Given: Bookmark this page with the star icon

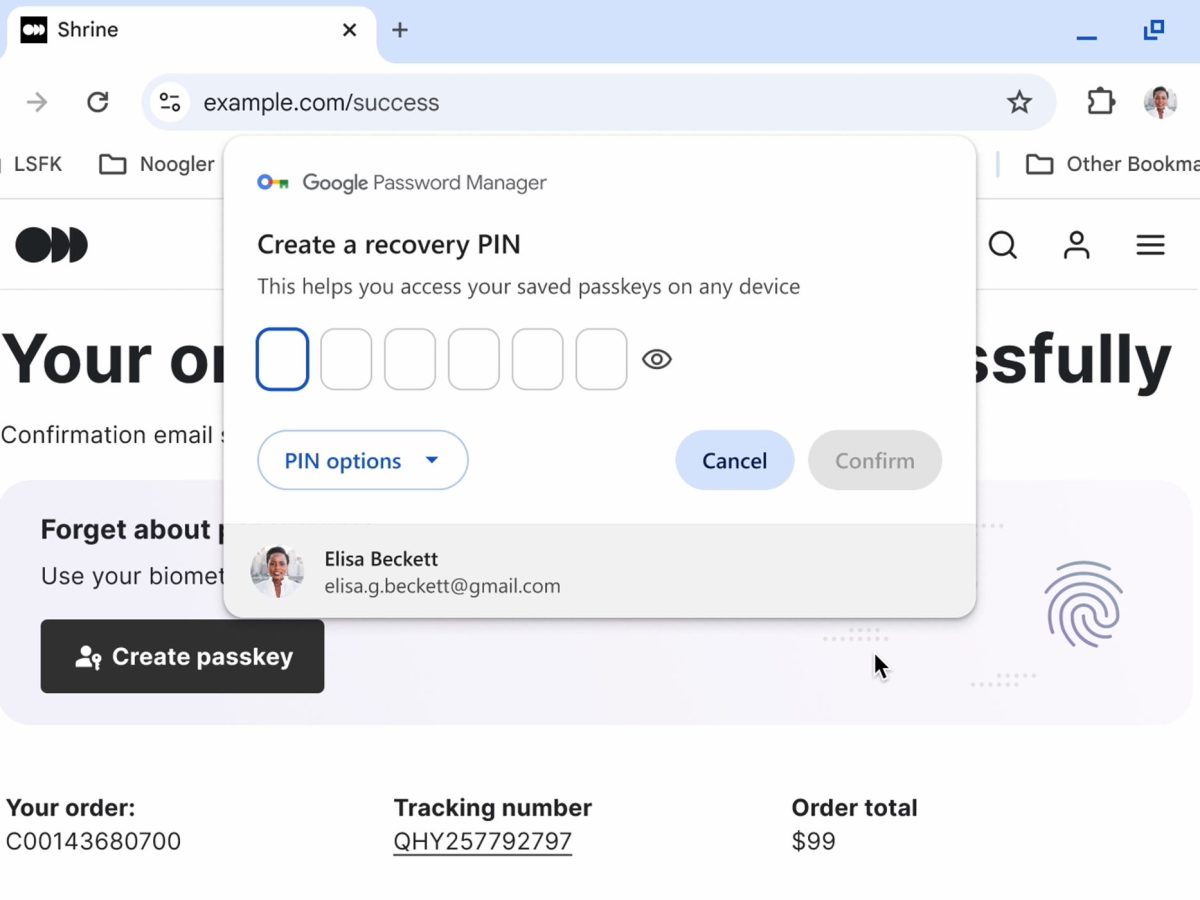Looking at the screenshot, I should [x=1019, y=102].
